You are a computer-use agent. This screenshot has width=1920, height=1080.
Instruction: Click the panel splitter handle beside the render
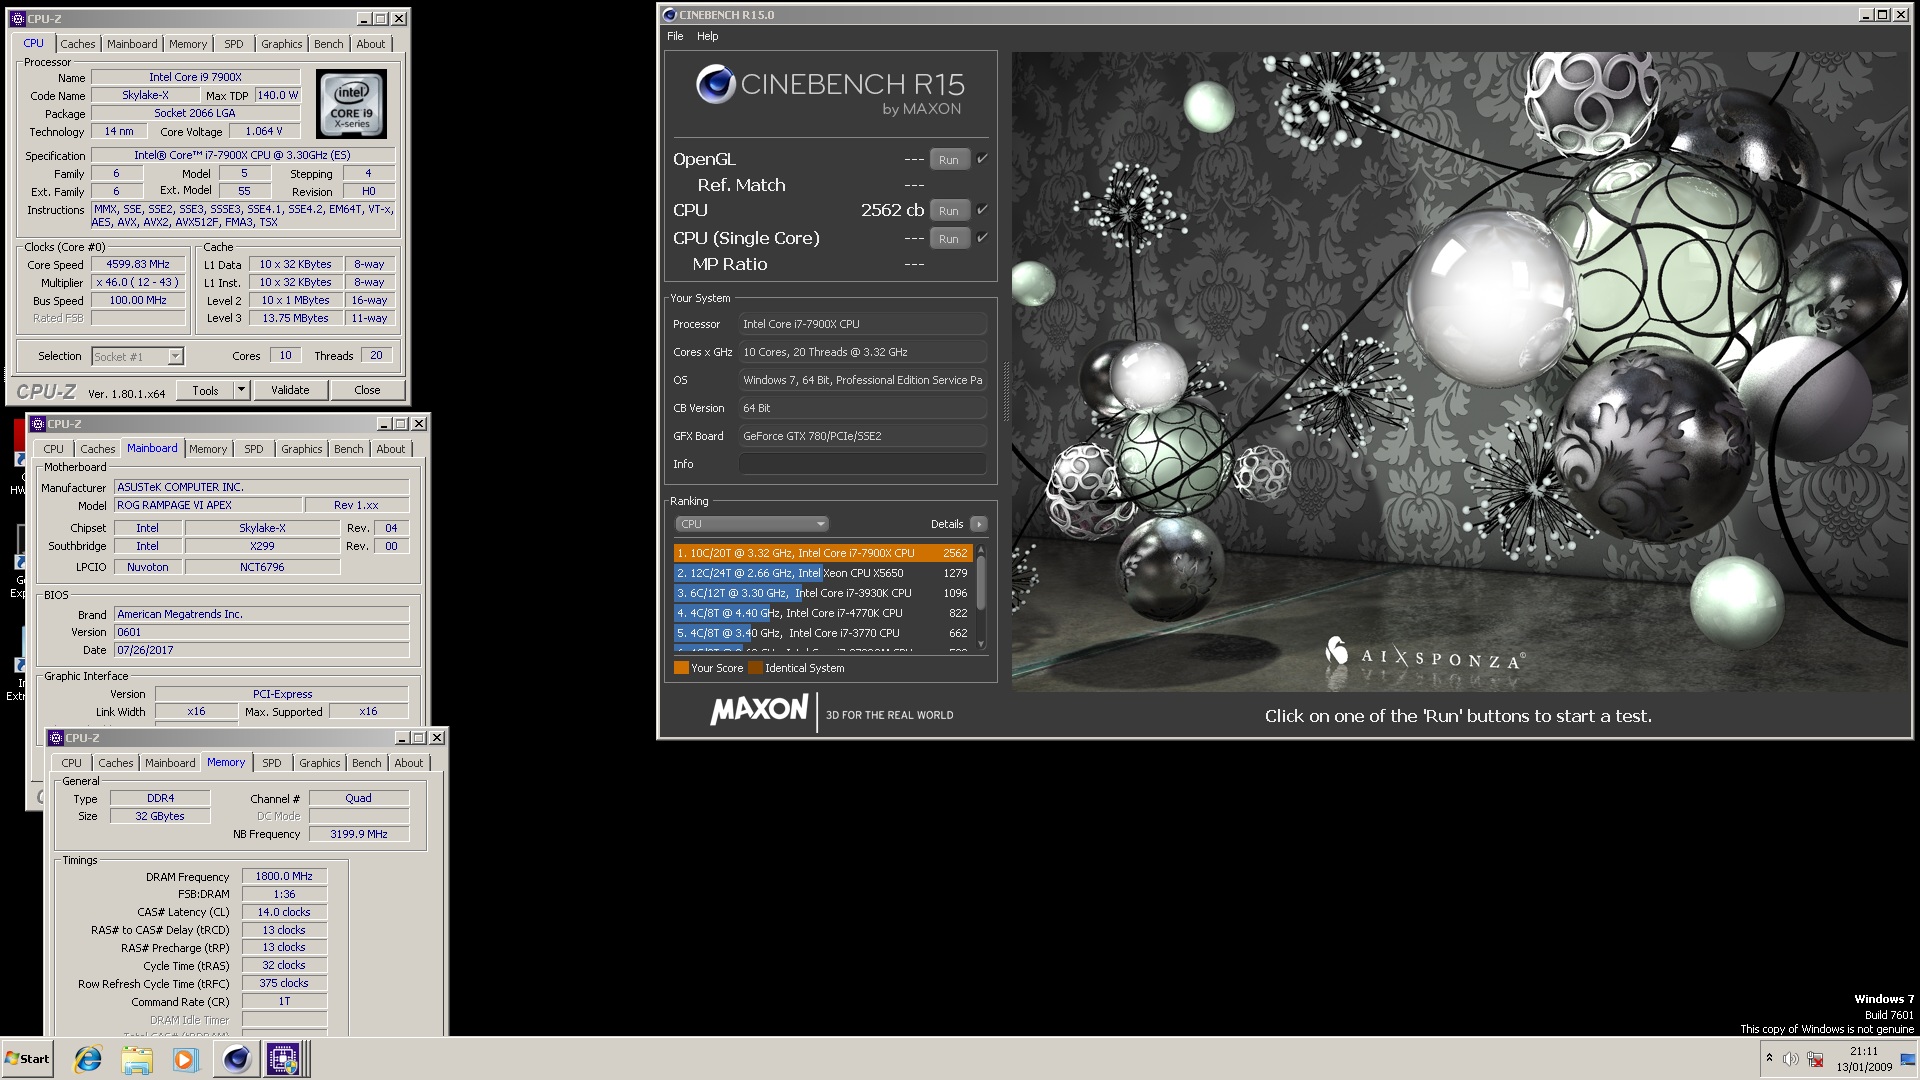[1005, 391]
